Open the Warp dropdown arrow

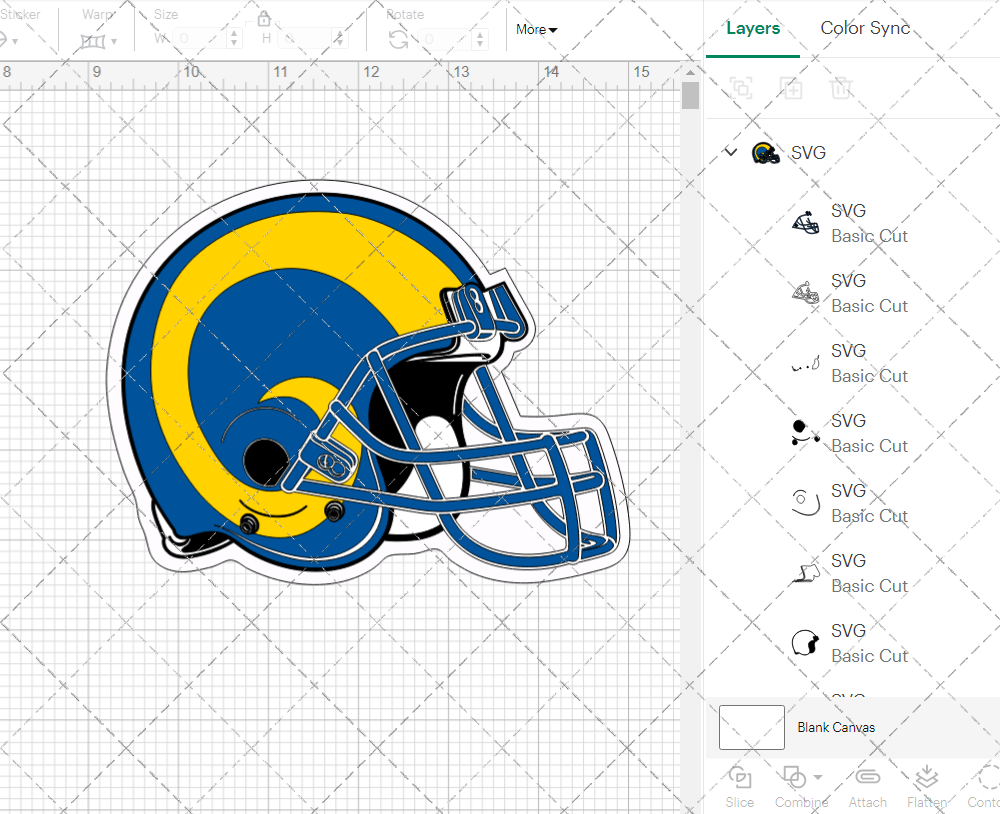click(x=114, y=42)
